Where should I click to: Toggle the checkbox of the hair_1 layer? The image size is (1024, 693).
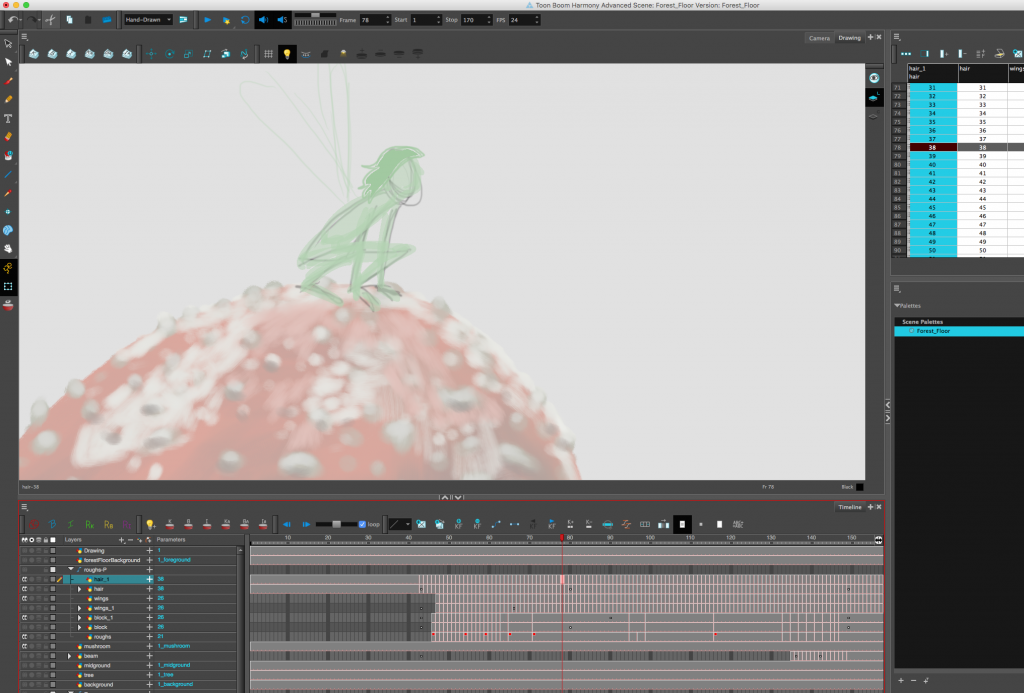tap(53, 579)
